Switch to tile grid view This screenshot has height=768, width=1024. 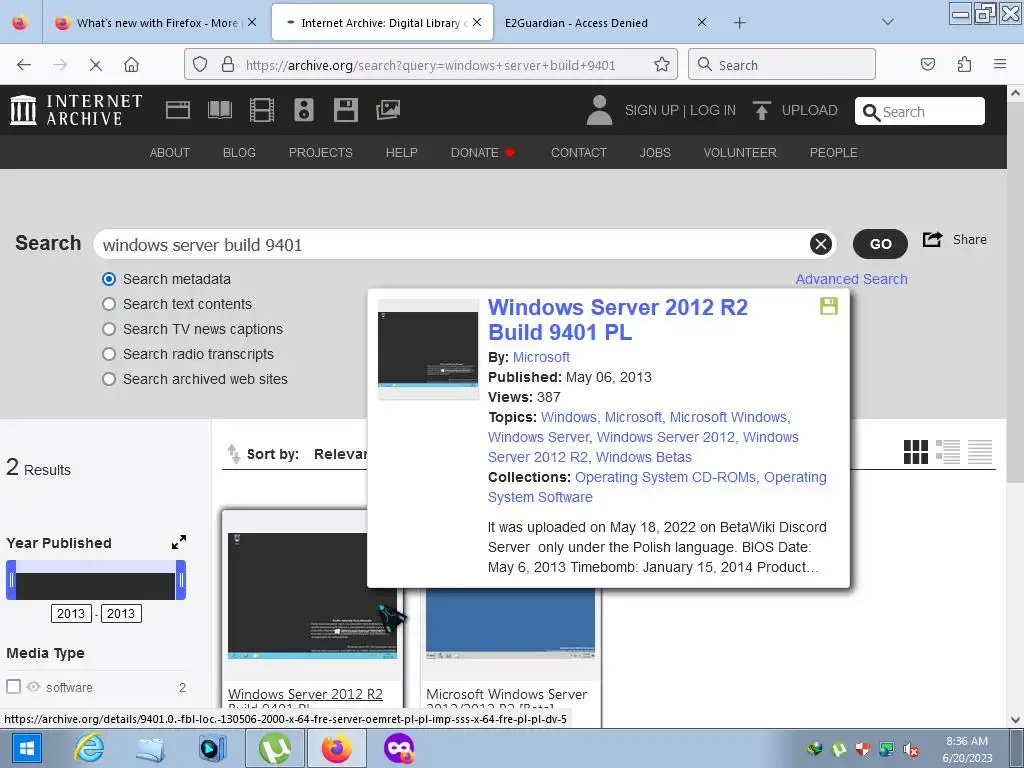pos(916,451)
